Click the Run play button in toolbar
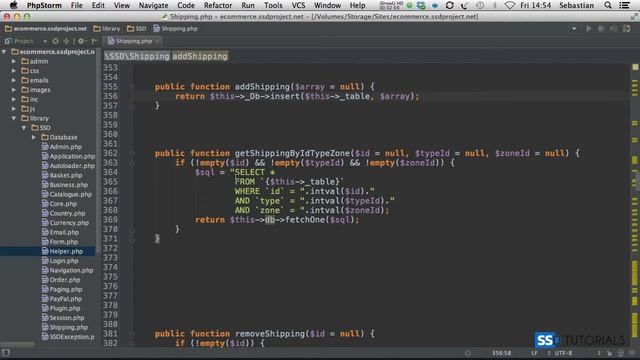This screenshot has width=640, height=360. (x=589, y=29)
